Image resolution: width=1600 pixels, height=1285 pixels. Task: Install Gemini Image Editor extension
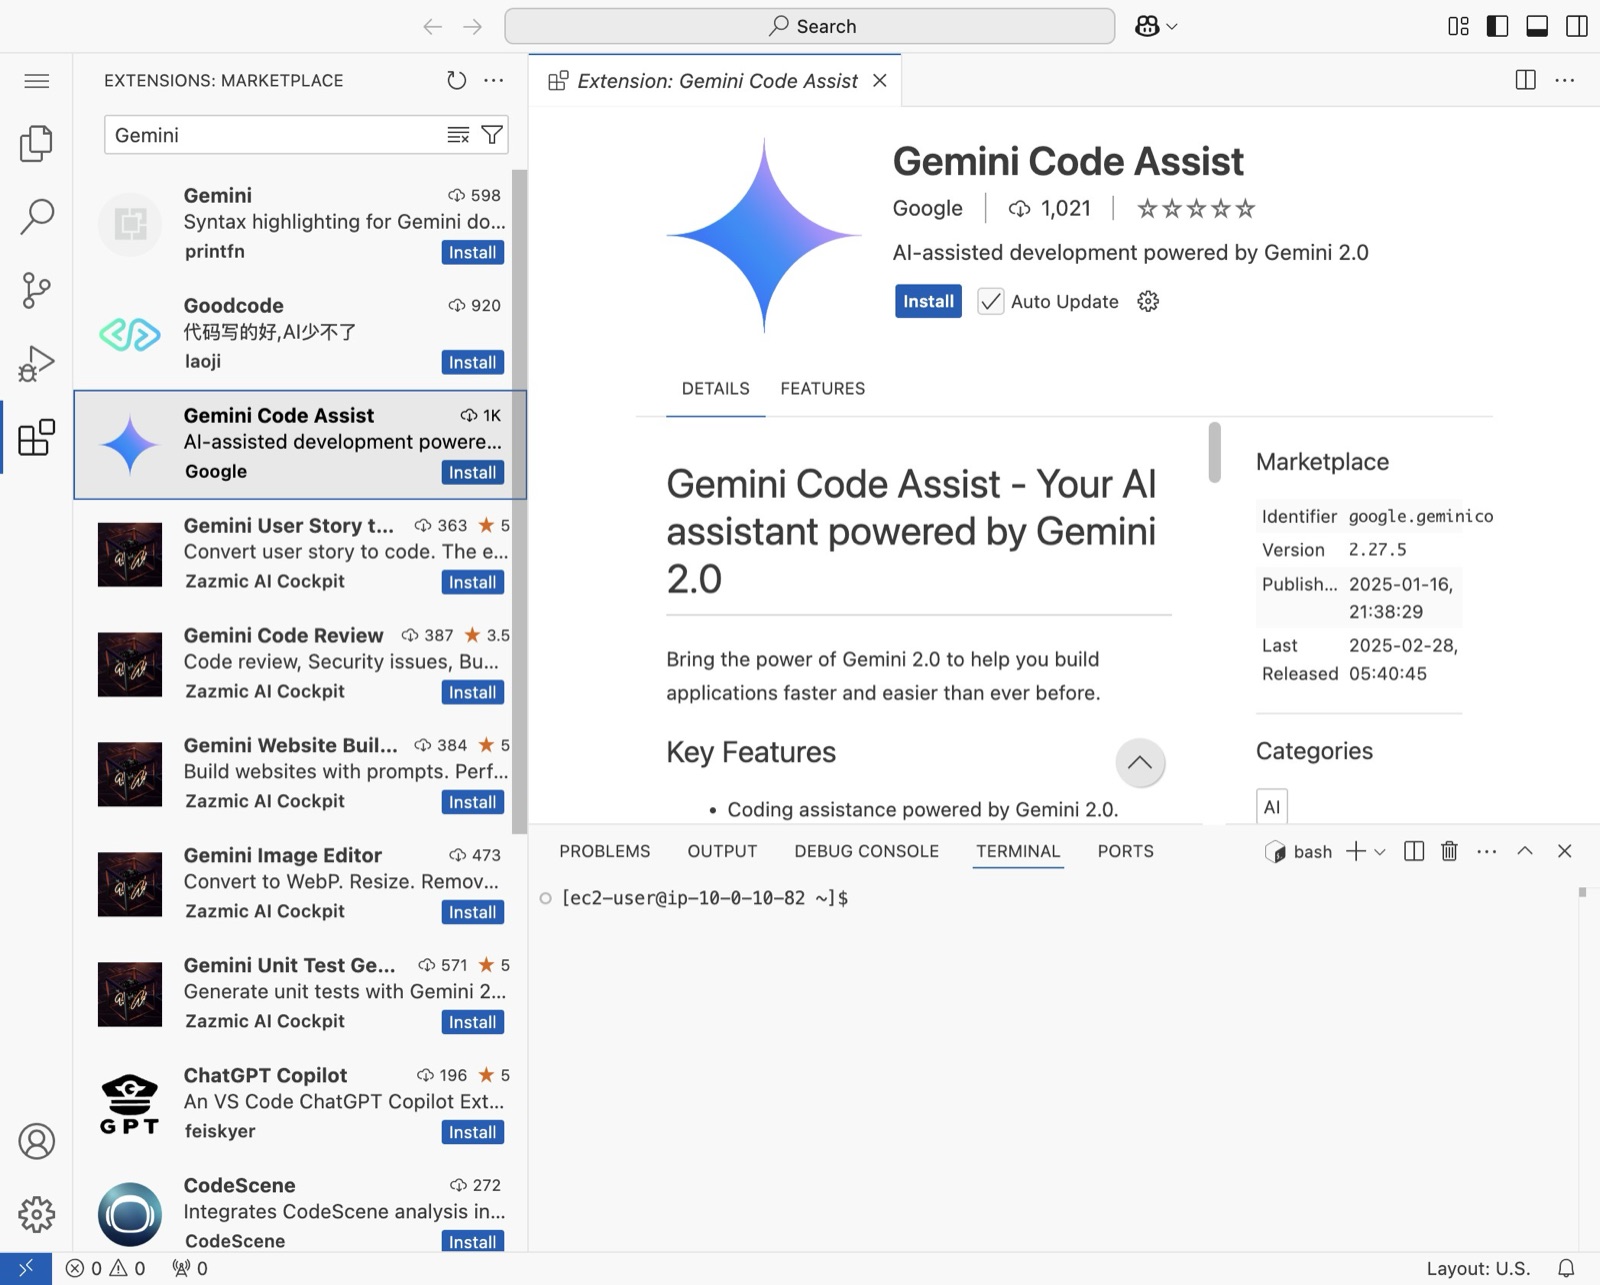click(472, 912)
